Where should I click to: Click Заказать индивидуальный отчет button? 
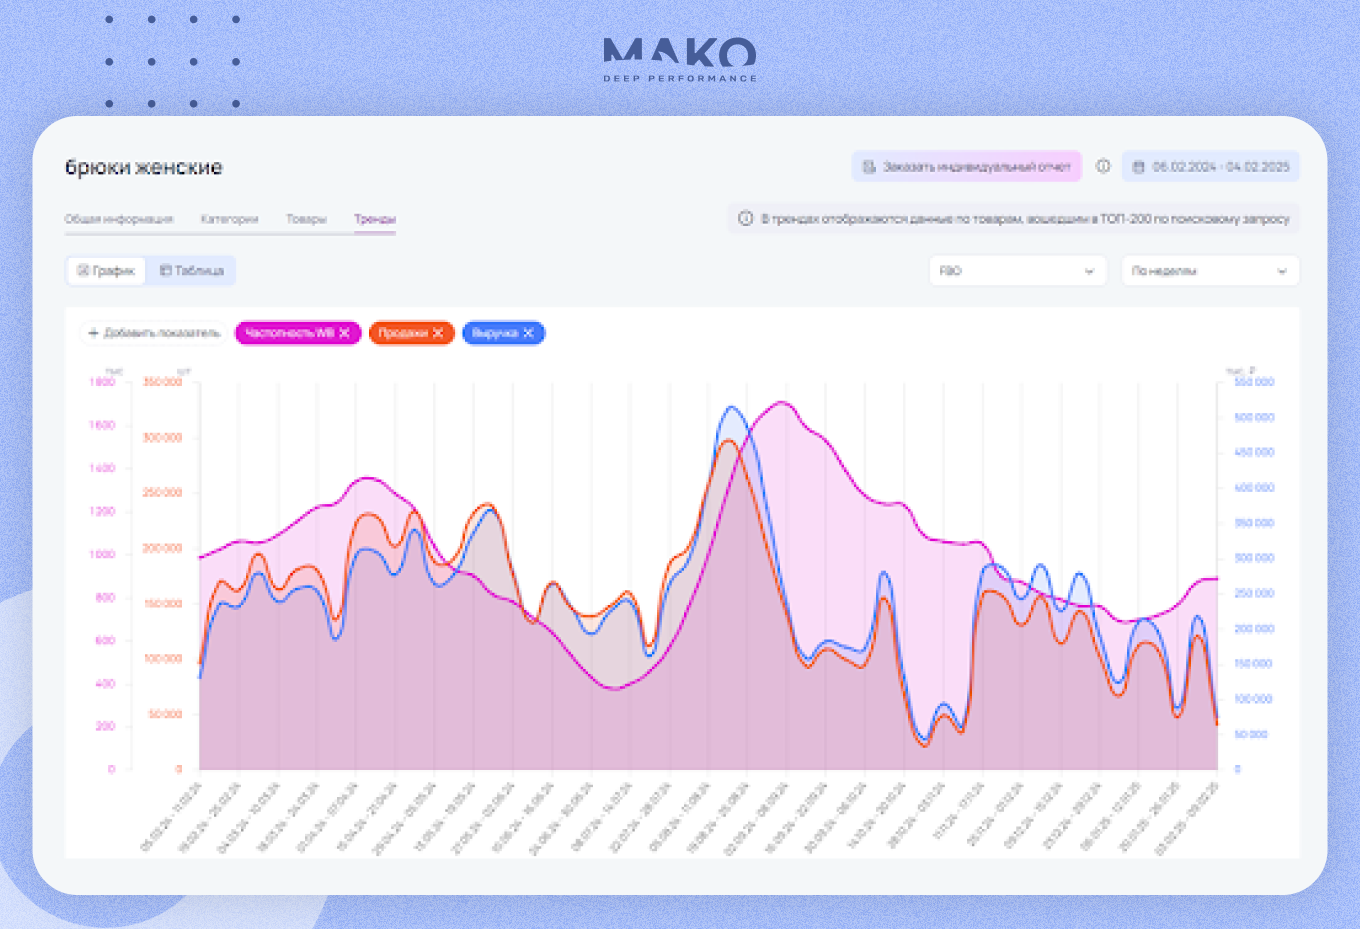(x=966, y=167)
